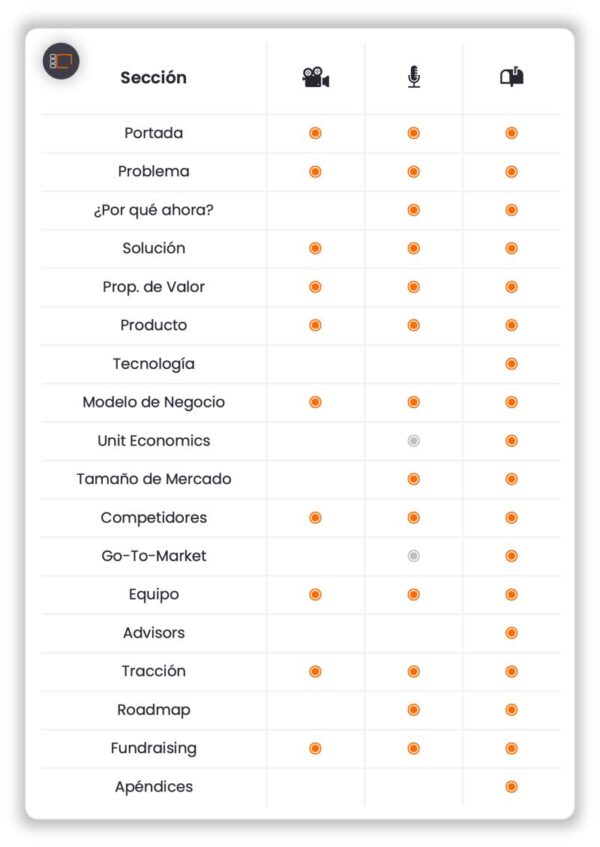Toggle the microphone dot for Equipo

coord(414,595)
